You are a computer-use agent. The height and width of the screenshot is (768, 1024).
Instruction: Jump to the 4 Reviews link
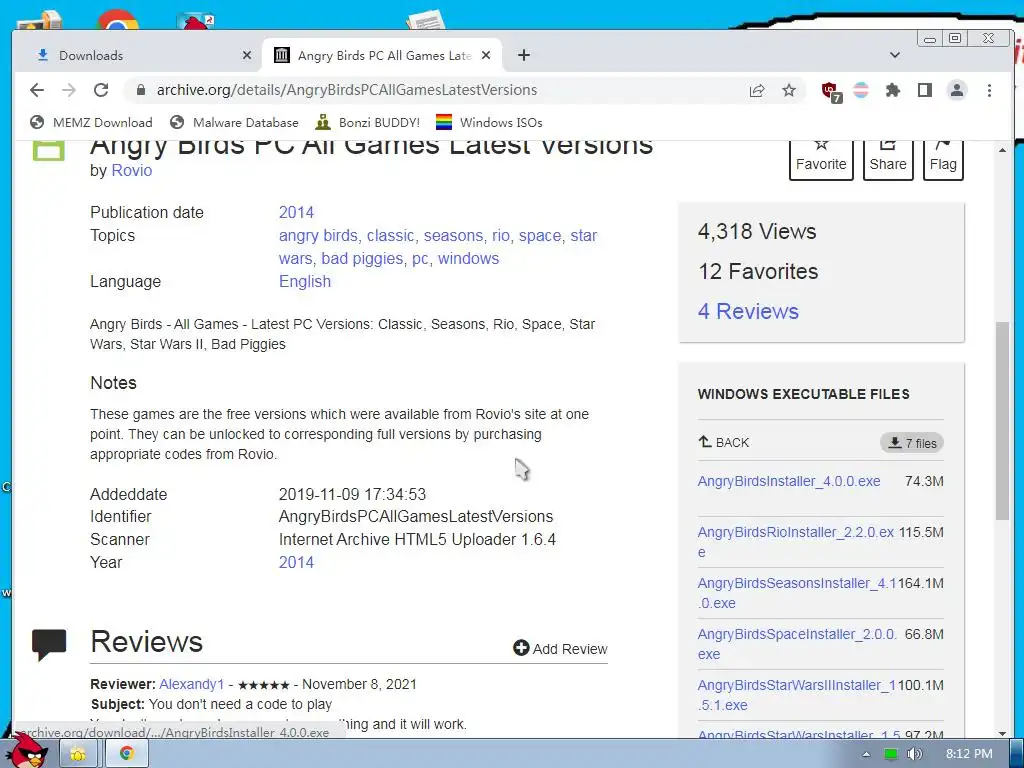coord(748,312)
